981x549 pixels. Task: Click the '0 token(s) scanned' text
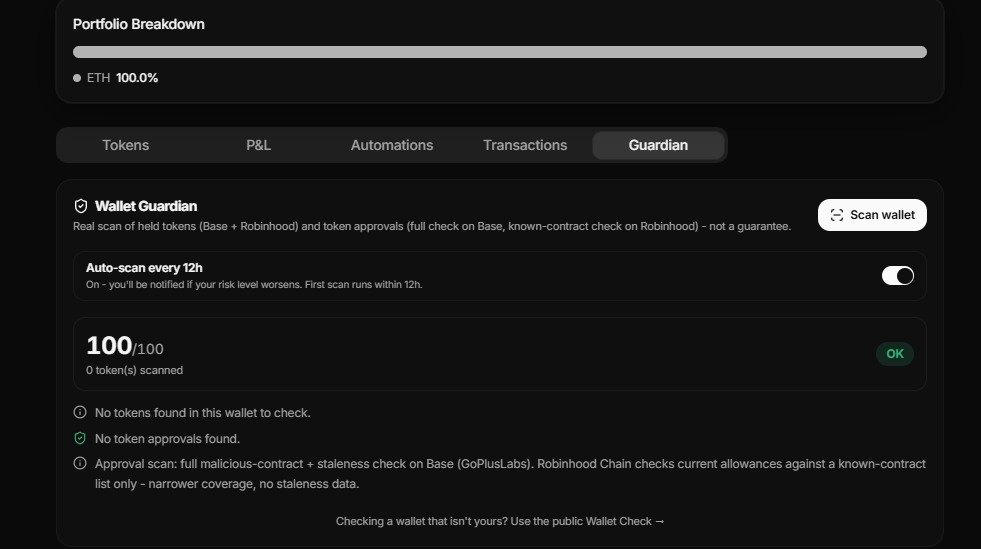click(135, 370)
